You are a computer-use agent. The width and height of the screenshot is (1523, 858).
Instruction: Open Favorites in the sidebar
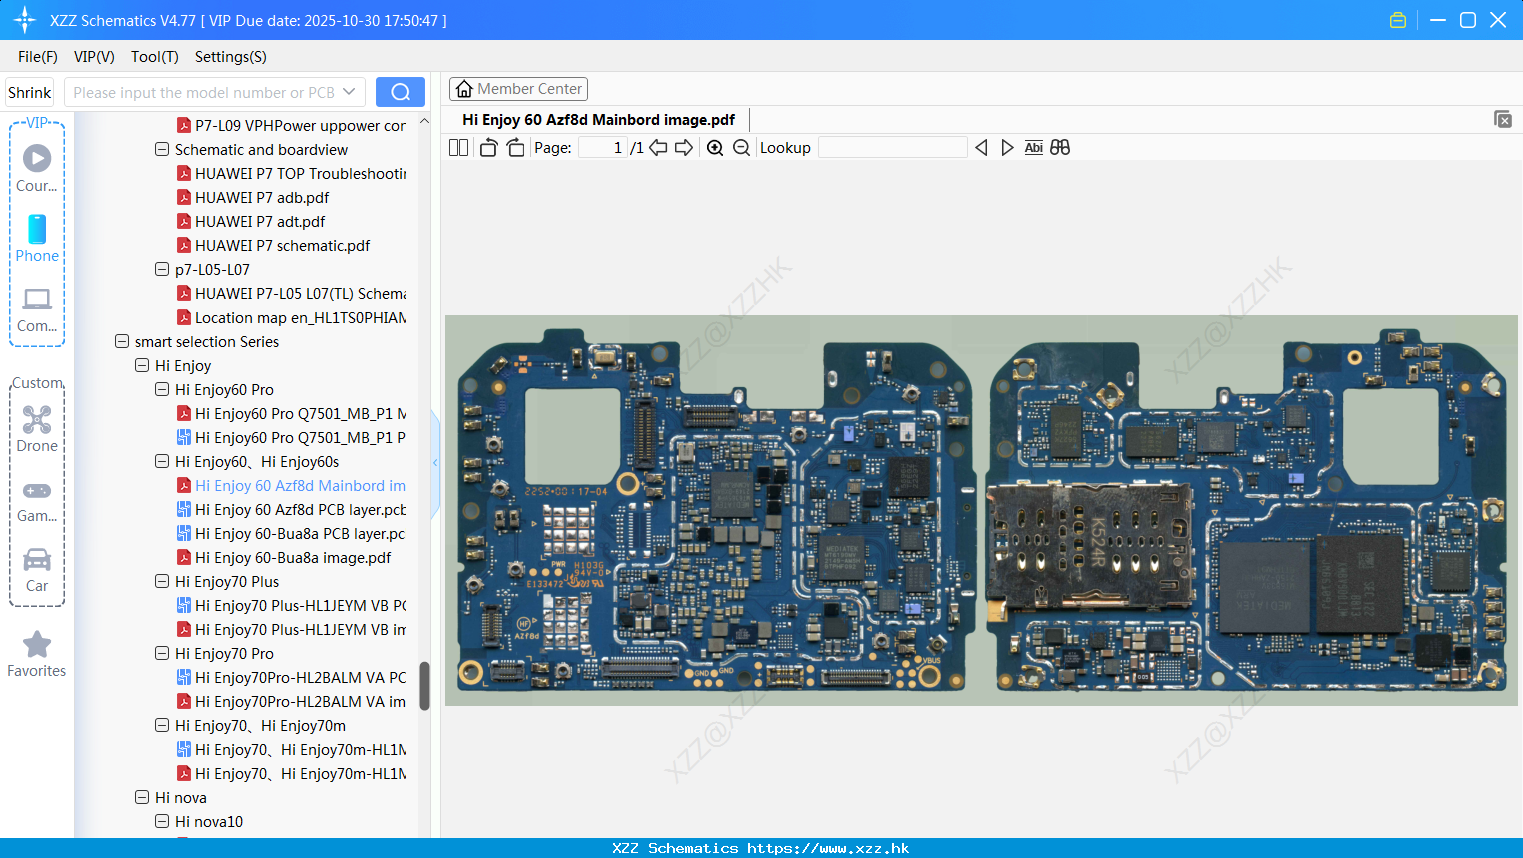tap(37, 655)
